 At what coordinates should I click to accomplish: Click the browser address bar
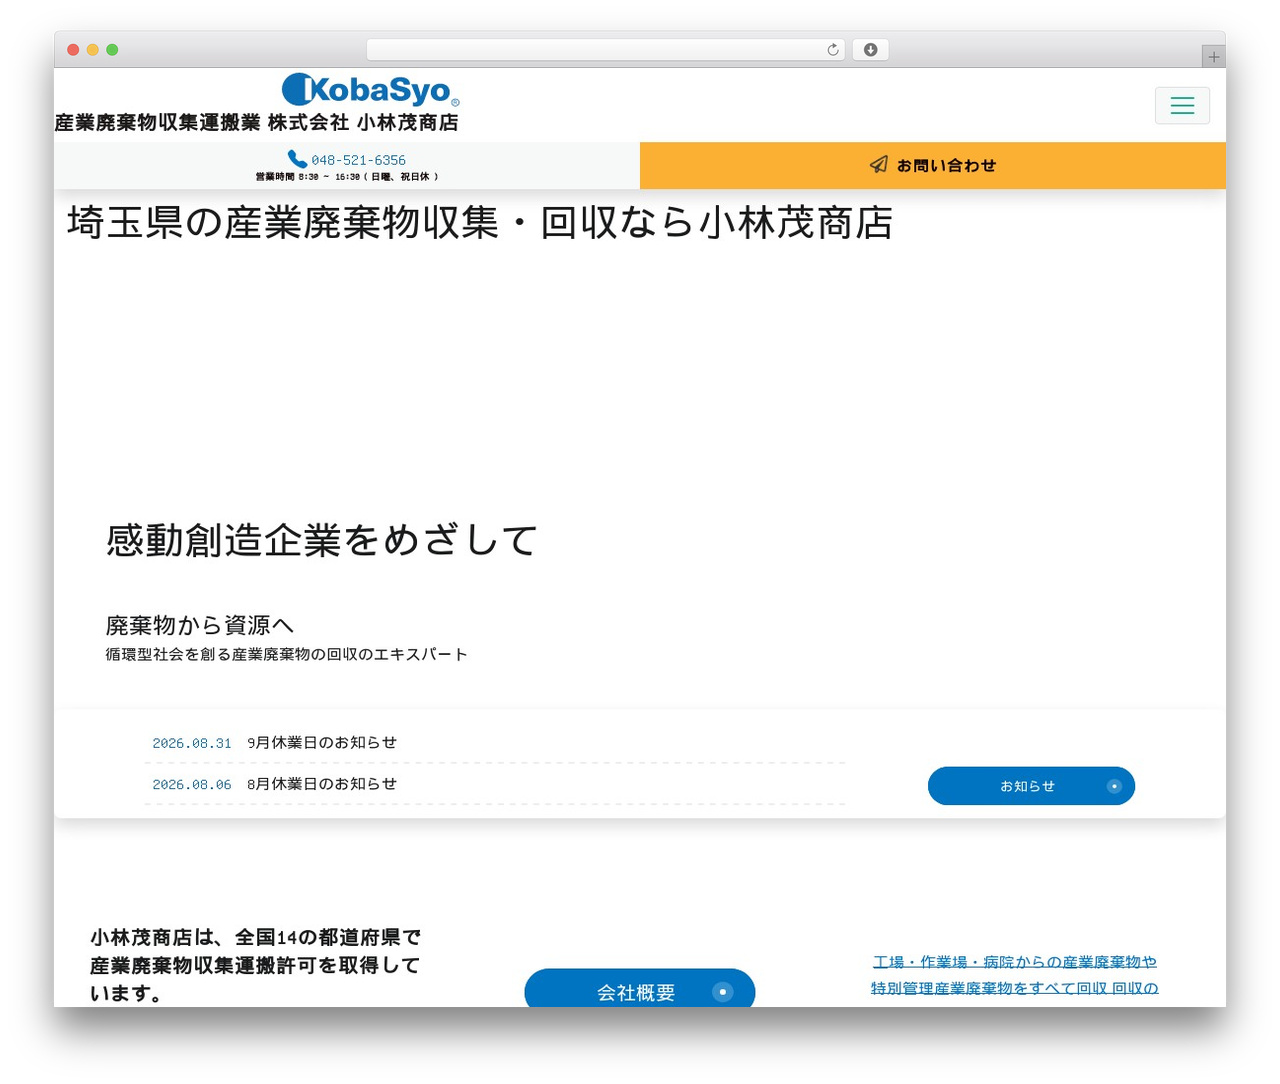[605, 50]
